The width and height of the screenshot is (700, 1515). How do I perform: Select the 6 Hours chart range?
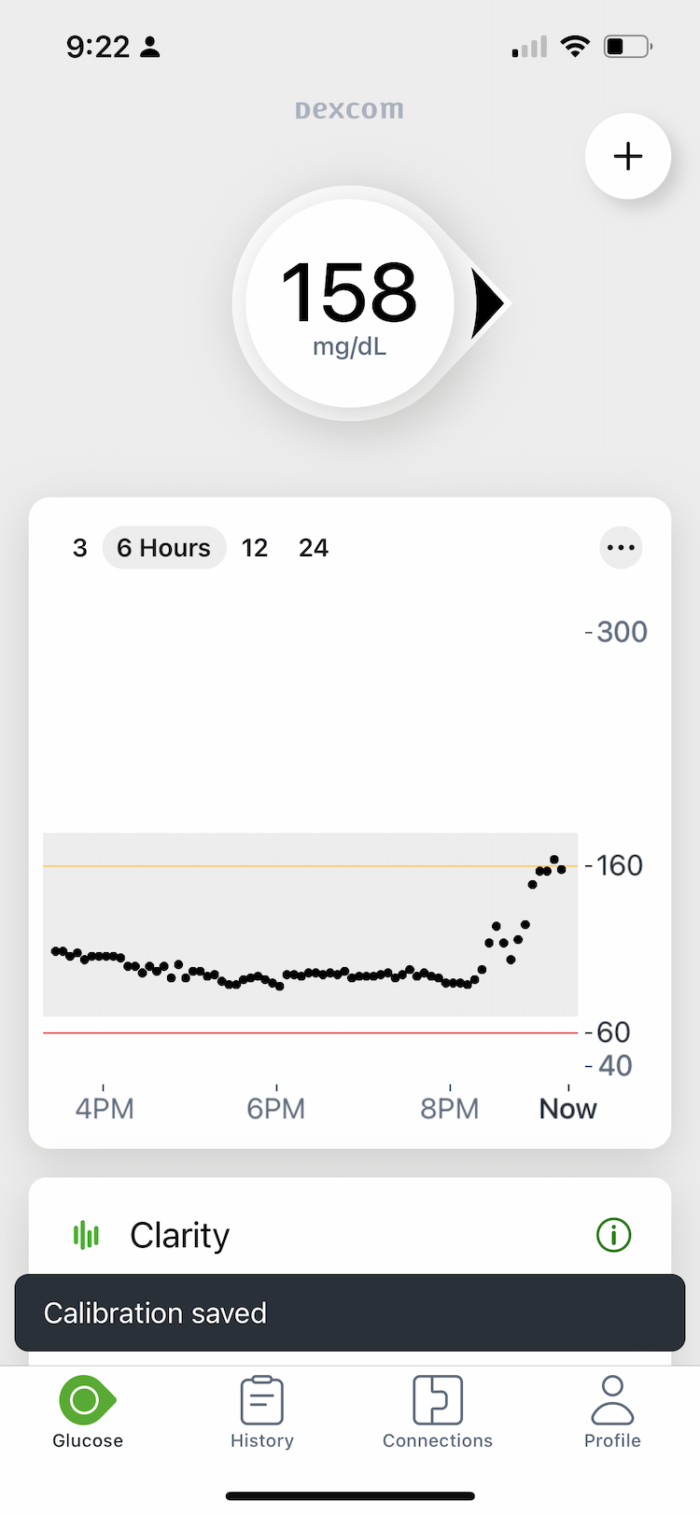coord(164,548)
